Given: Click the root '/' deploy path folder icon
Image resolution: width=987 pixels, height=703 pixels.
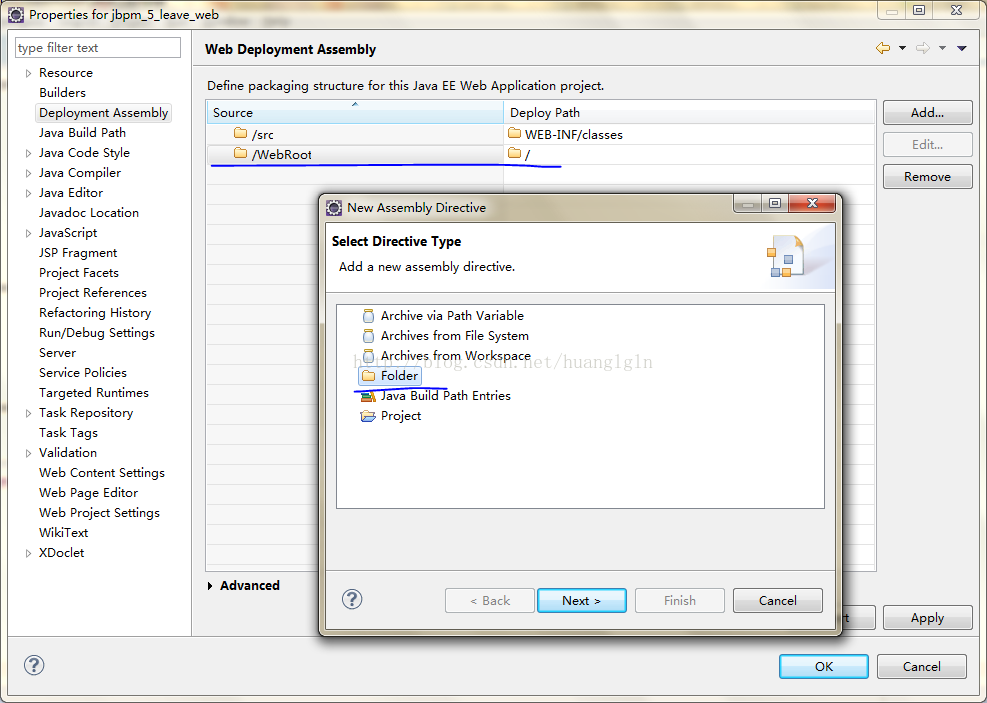Looking at the screenshot, I should point(515,153).
